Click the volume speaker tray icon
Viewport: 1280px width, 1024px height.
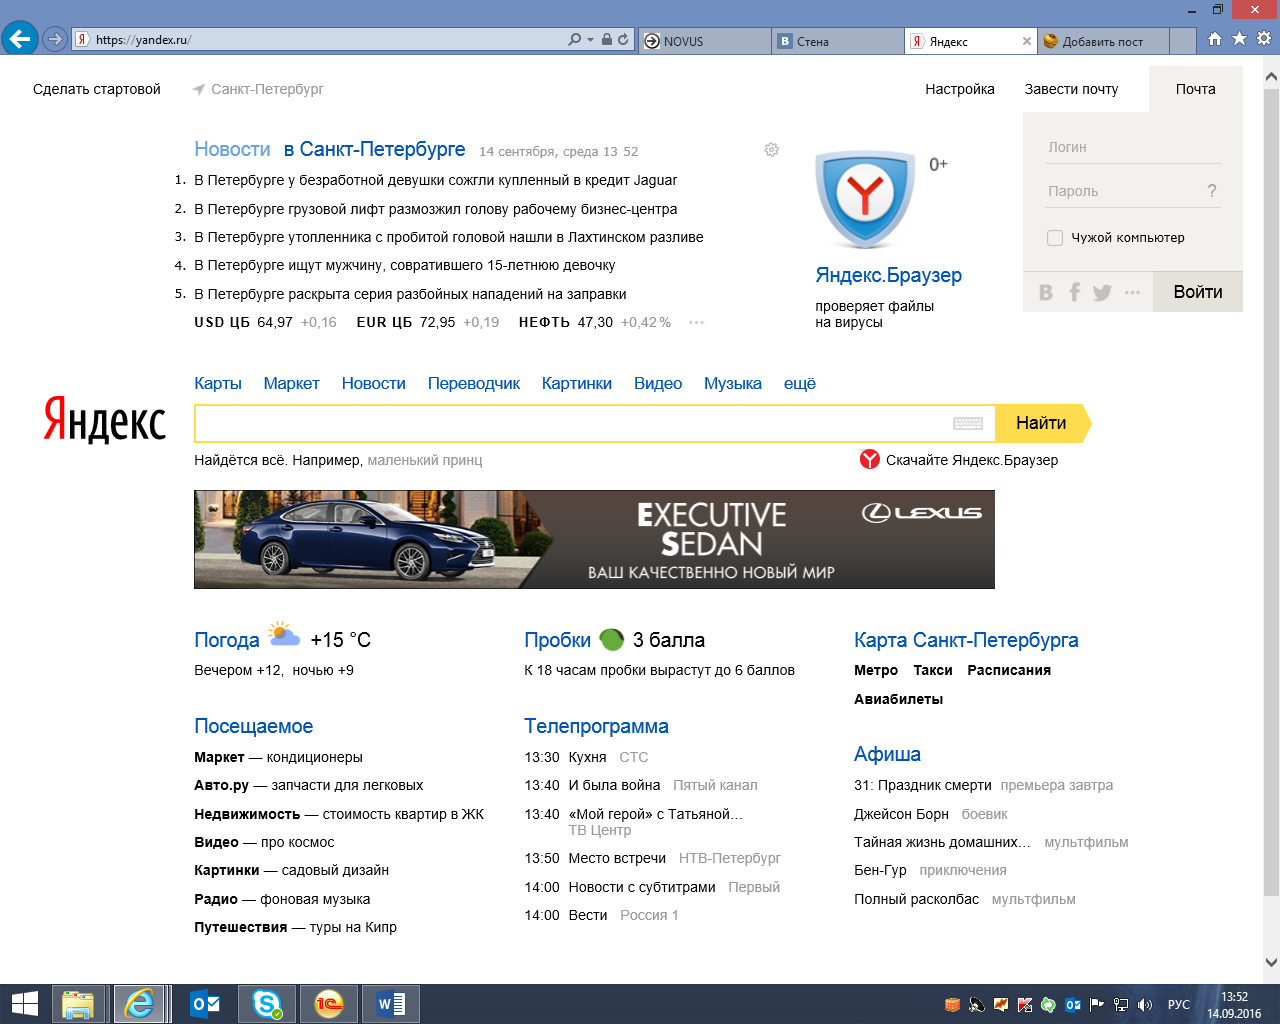[x=1145, y=1005]
